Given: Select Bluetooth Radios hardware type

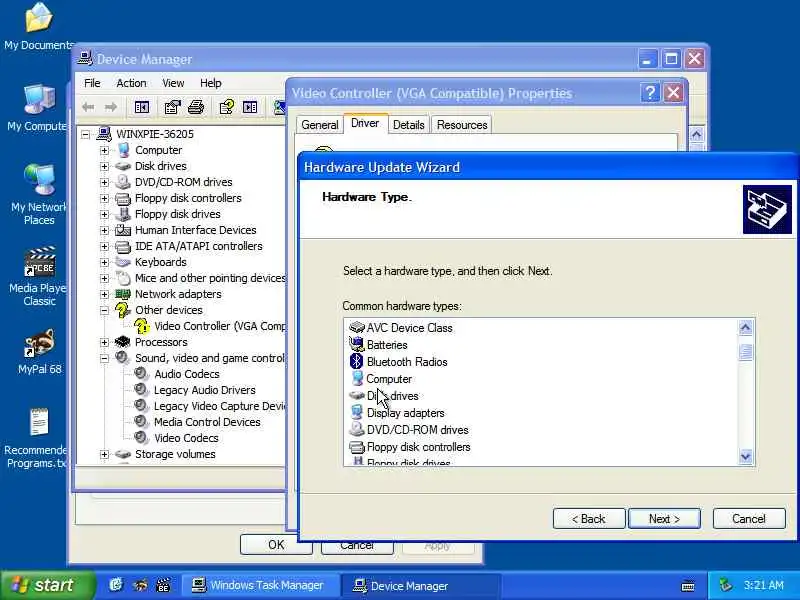Looking at the screenshot, I should [x=398, y=362].
